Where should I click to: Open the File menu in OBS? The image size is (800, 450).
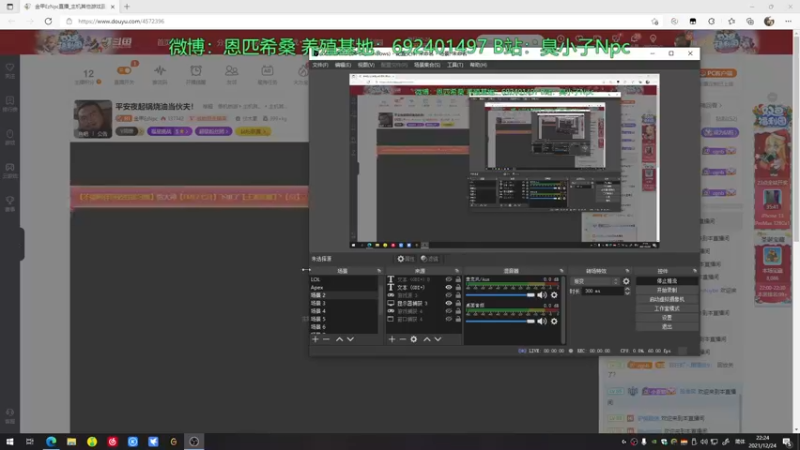click(320, 65)
